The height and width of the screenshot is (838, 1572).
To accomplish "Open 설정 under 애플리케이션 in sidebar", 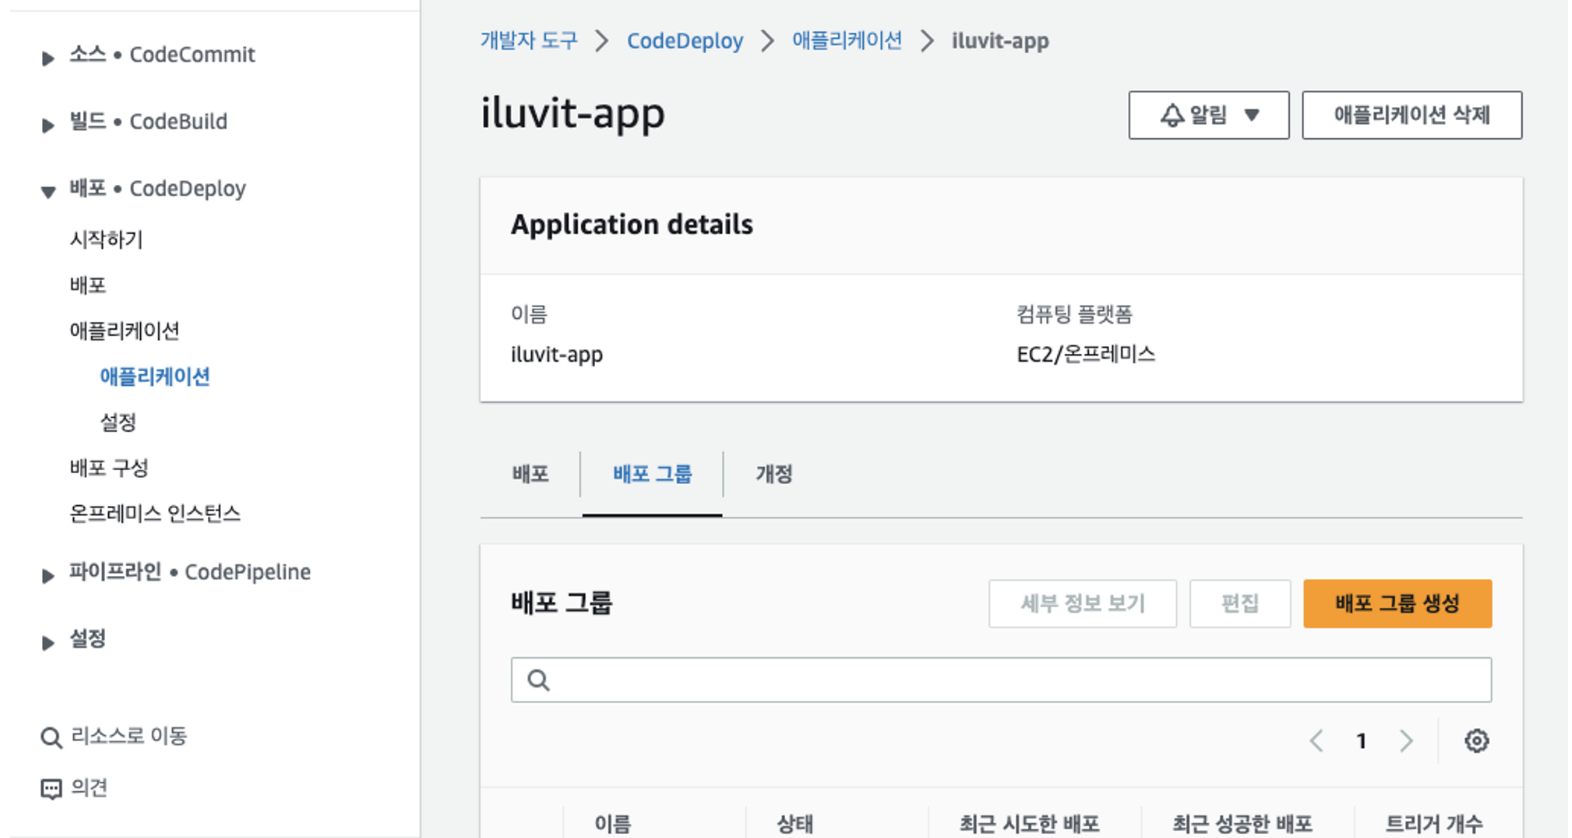I will (118, 423).
